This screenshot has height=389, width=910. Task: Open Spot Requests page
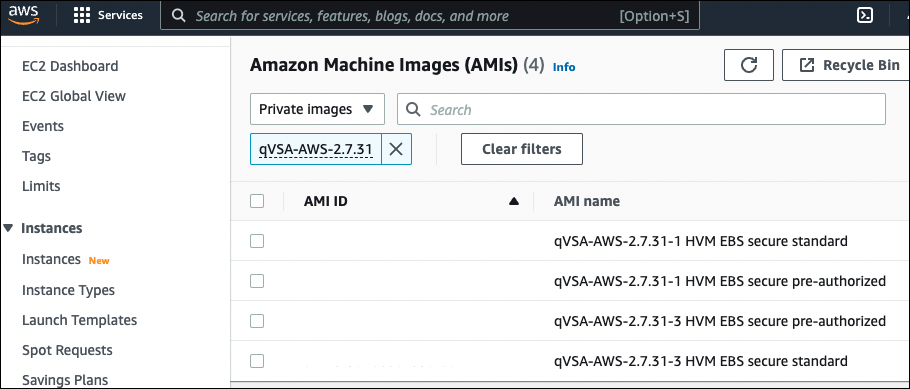(x=67, y=350)
